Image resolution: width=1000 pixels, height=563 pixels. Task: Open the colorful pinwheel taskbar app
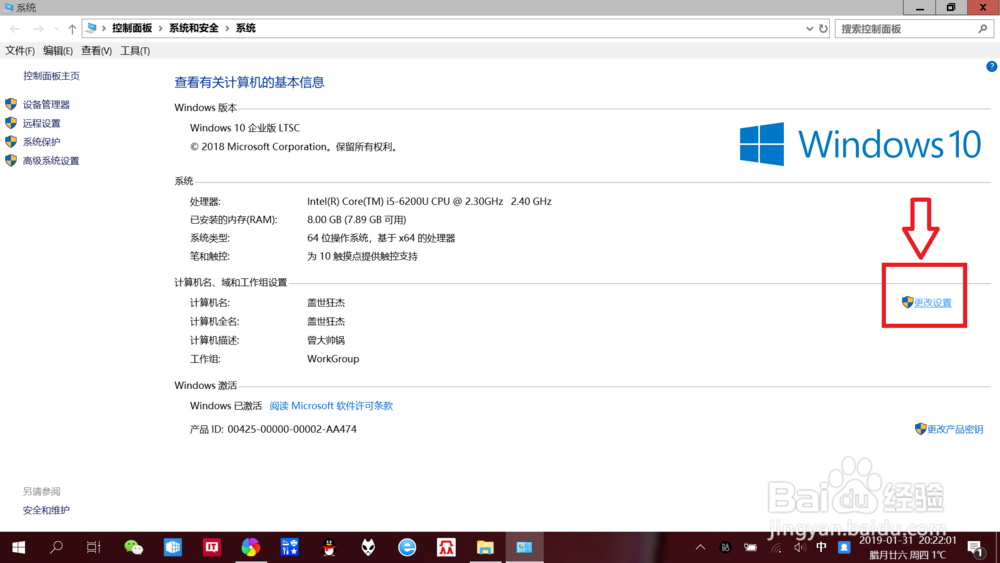[251, 547]
